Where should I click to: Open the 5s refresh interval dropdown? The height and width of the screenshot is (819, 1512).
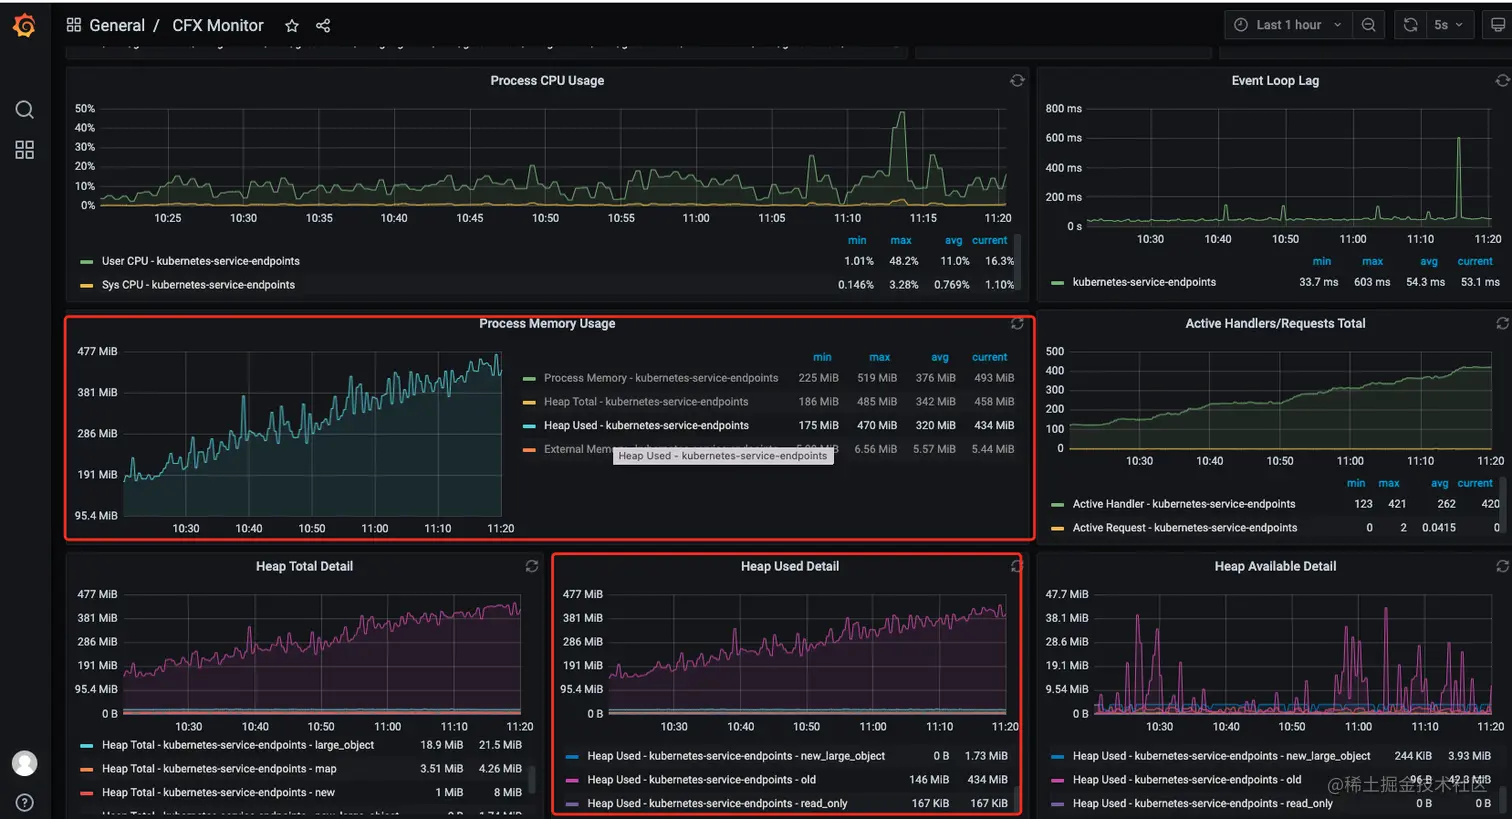point(1449,25)
